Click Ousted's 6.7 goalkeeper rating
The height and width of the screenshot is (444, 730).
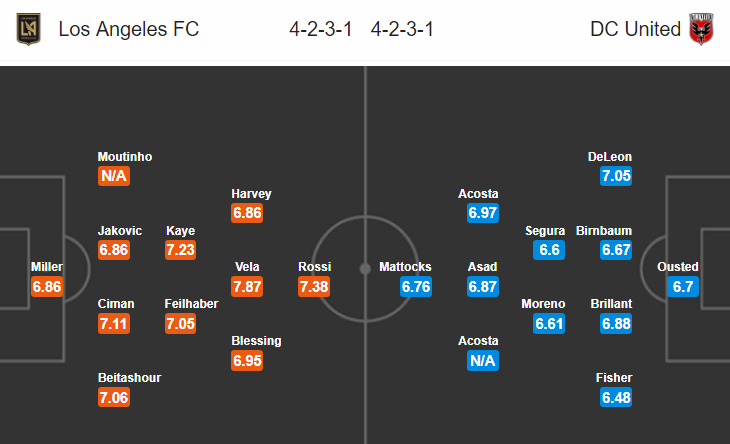pos(683,287)
